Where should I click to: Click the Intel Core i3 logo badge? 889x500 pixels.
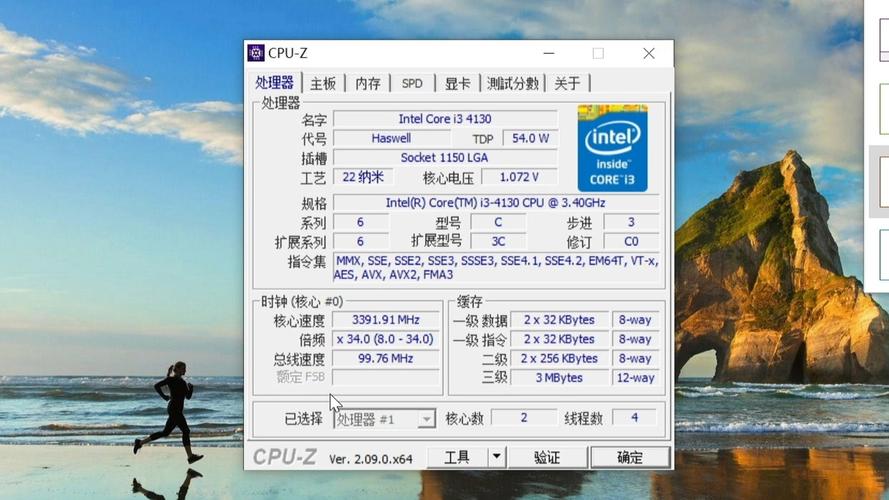(612, 148)
